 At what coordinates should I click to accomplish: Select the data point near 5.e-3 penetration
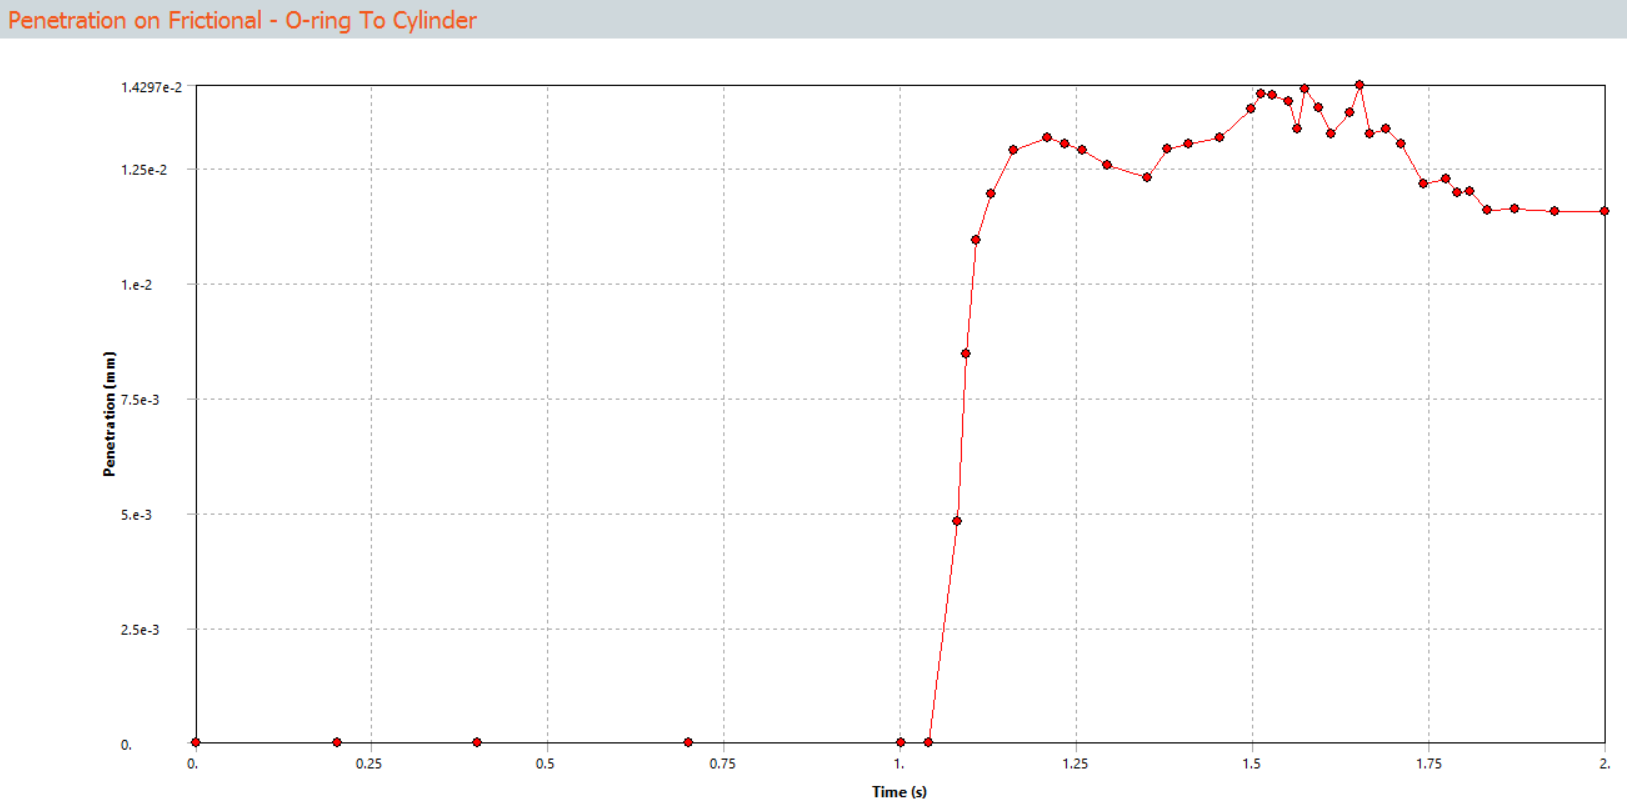pos(957,521)
